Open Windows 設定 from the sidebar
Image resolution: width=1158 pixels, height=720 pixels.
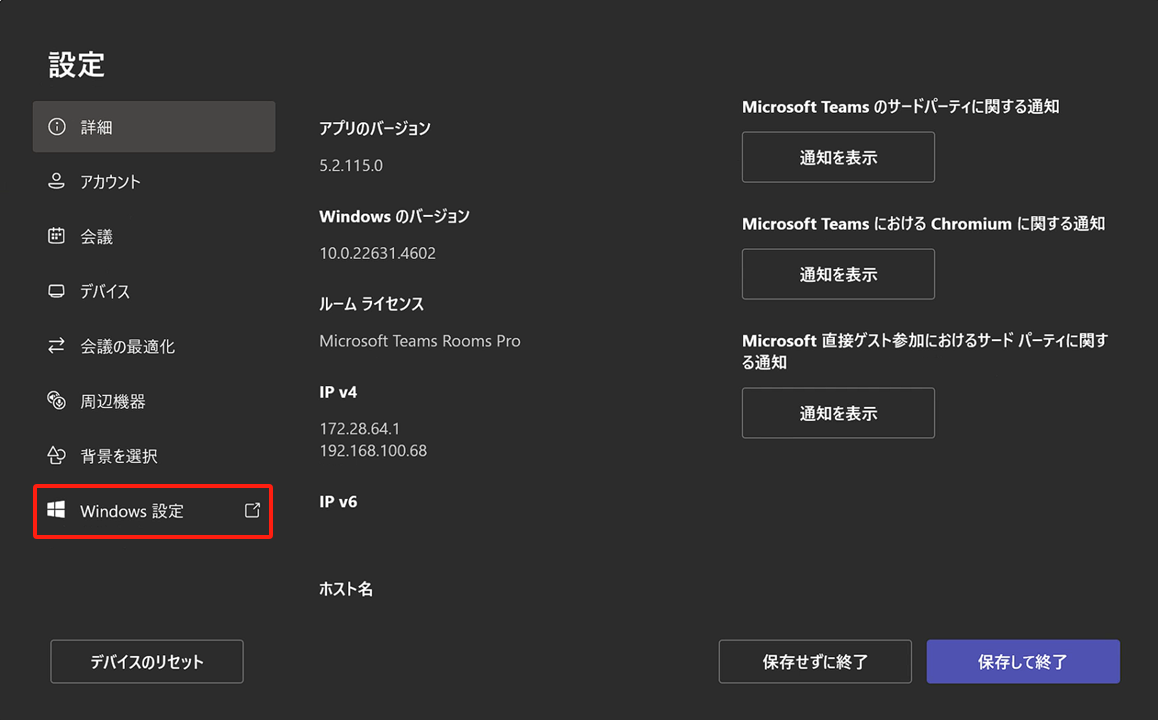154,511
